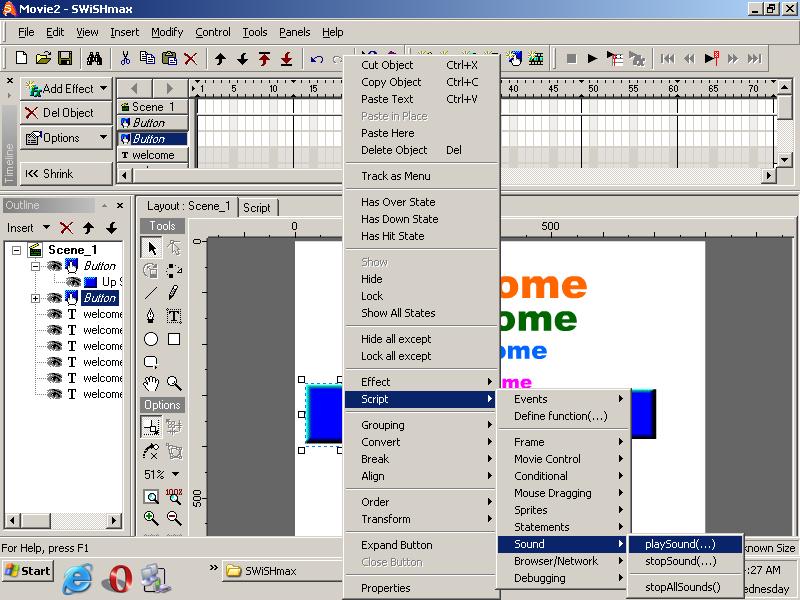Image resolution: width=800 pixels, height=600 pixels.
Task: Select the Ellipse tool
Action: [x=151, y=339]
